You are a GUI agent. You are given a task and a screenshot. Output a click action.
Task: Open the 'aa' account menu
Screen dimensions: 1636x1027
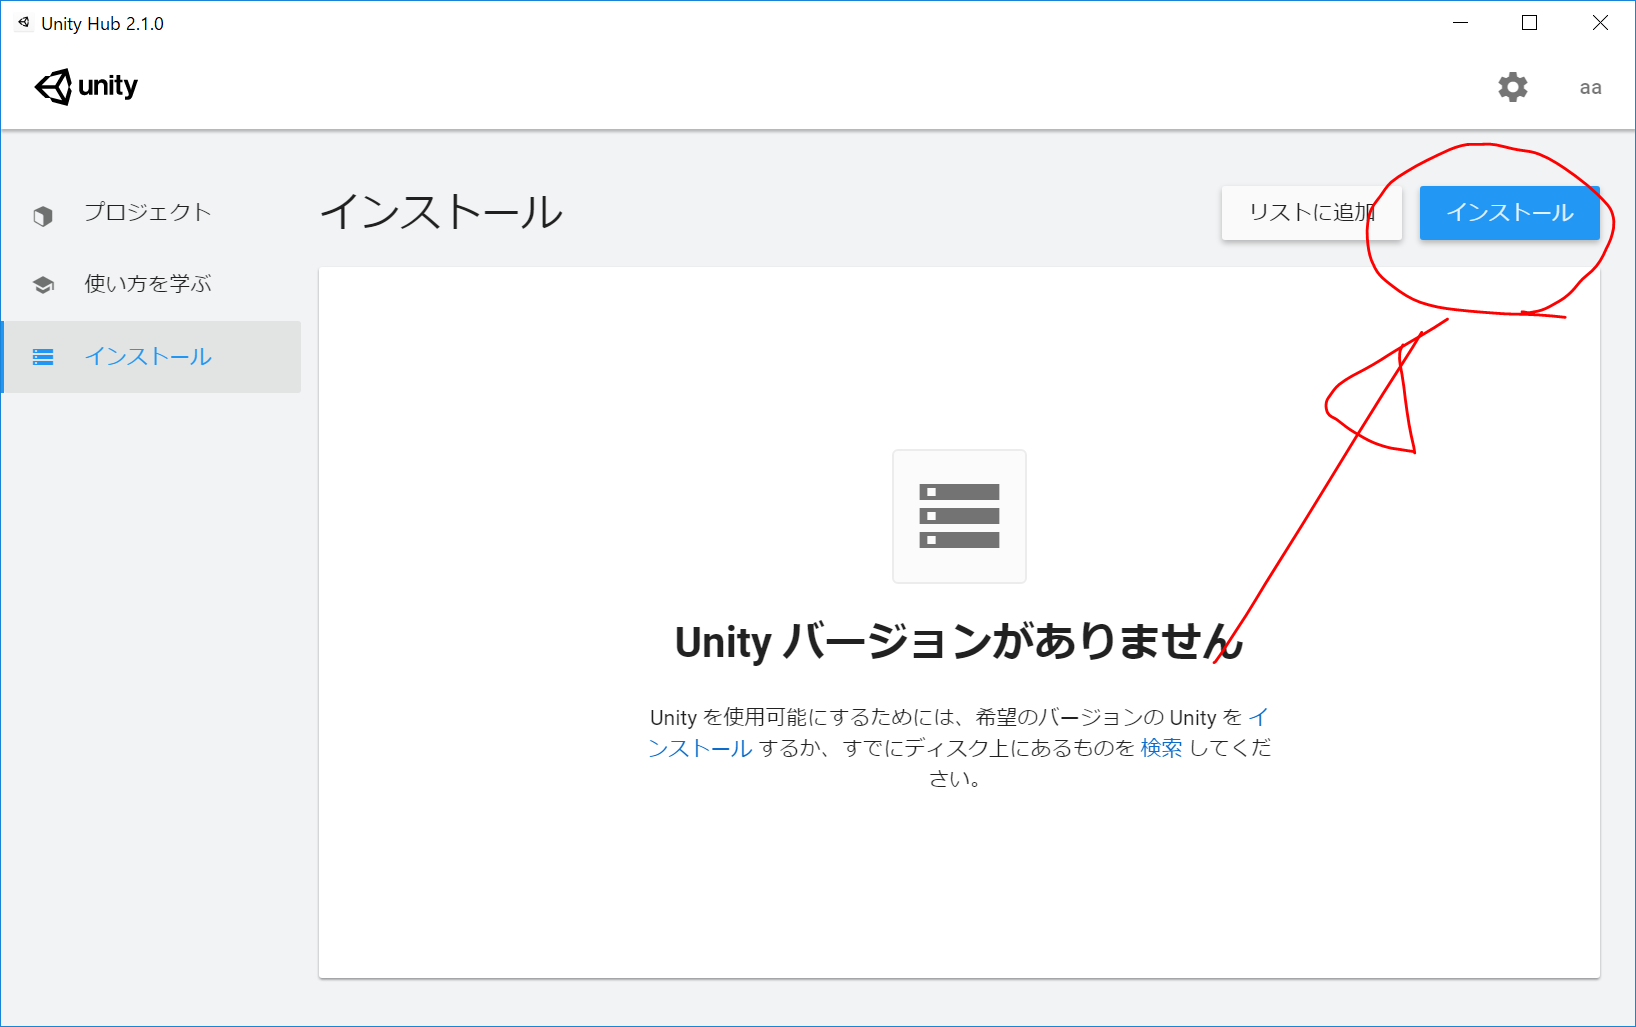pos(1590,88)
